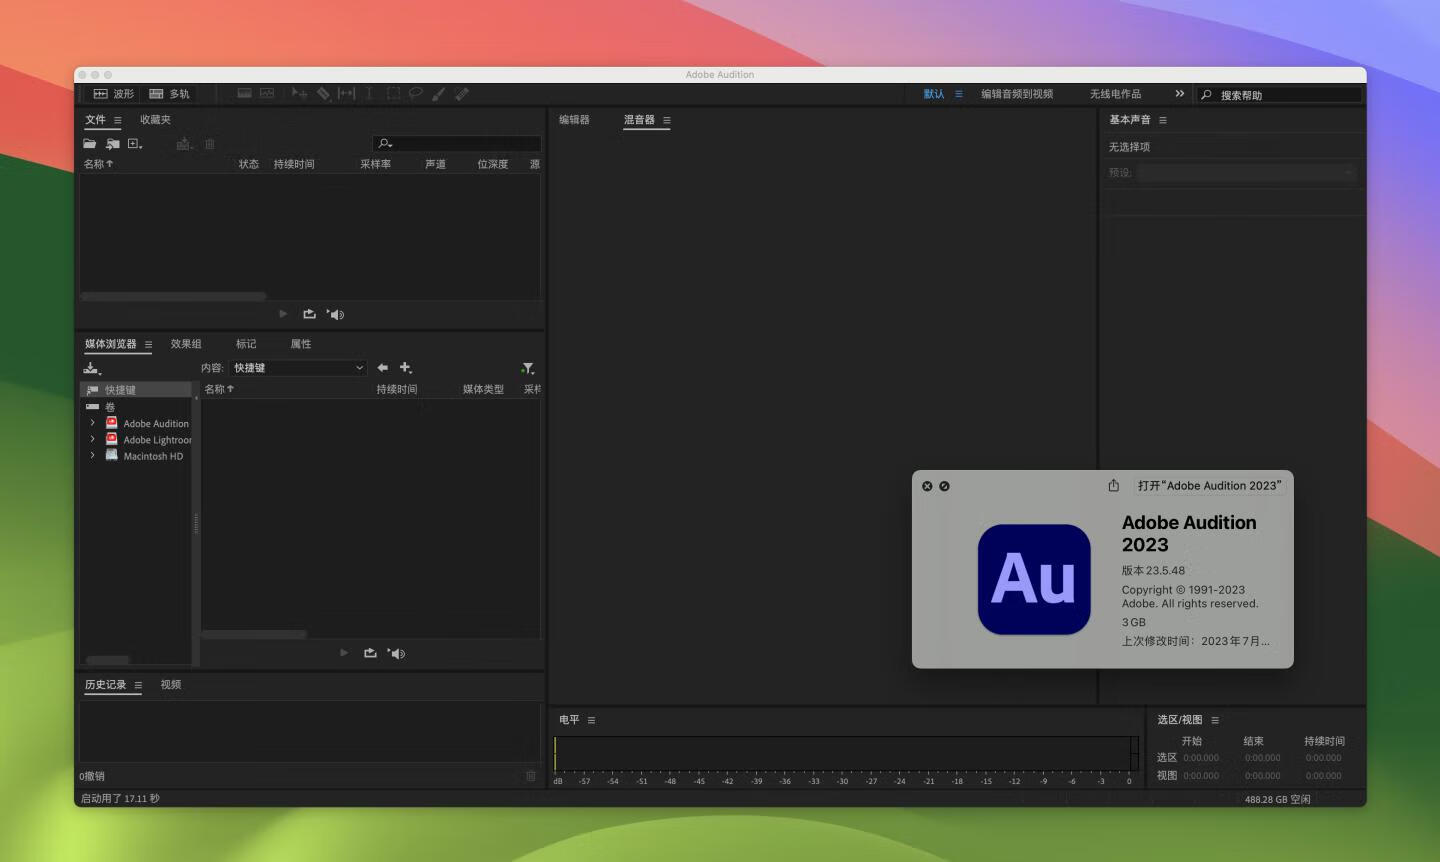Click trash icon in History panel
Screen dimensions: 1440x862
(531, 776)
